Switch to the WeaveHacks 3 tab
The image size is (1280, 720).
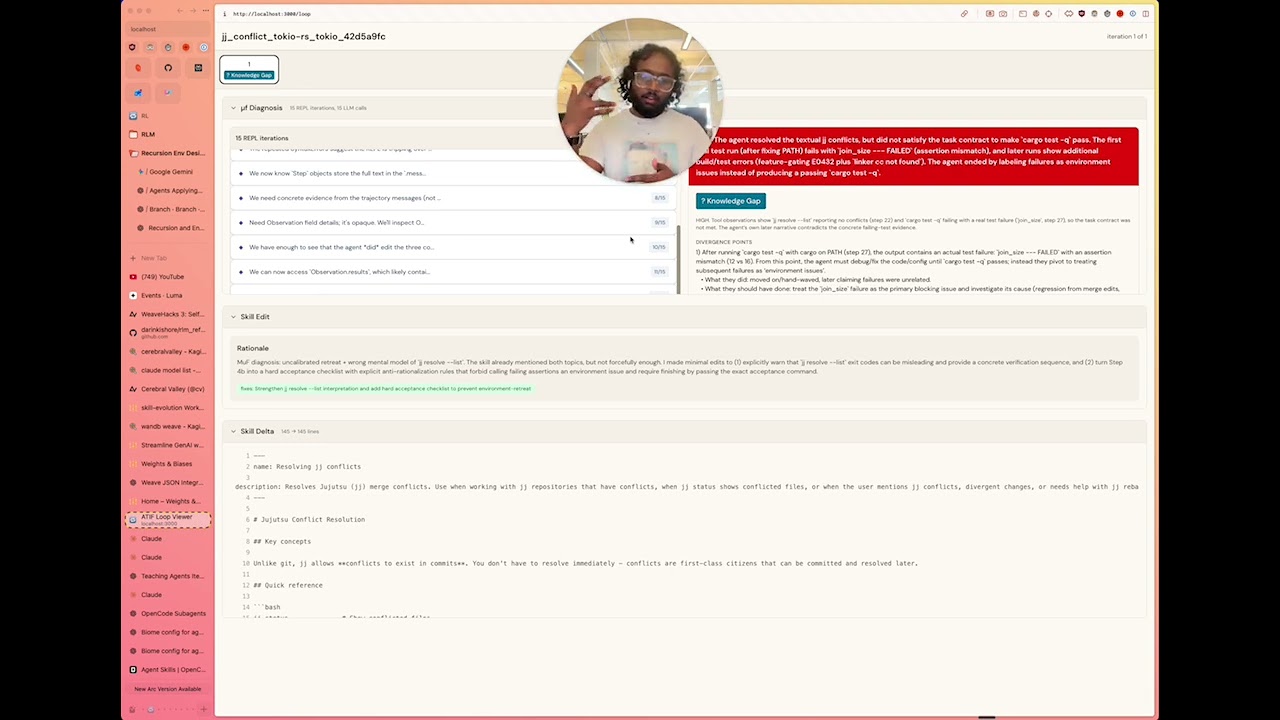click(168, 314)
